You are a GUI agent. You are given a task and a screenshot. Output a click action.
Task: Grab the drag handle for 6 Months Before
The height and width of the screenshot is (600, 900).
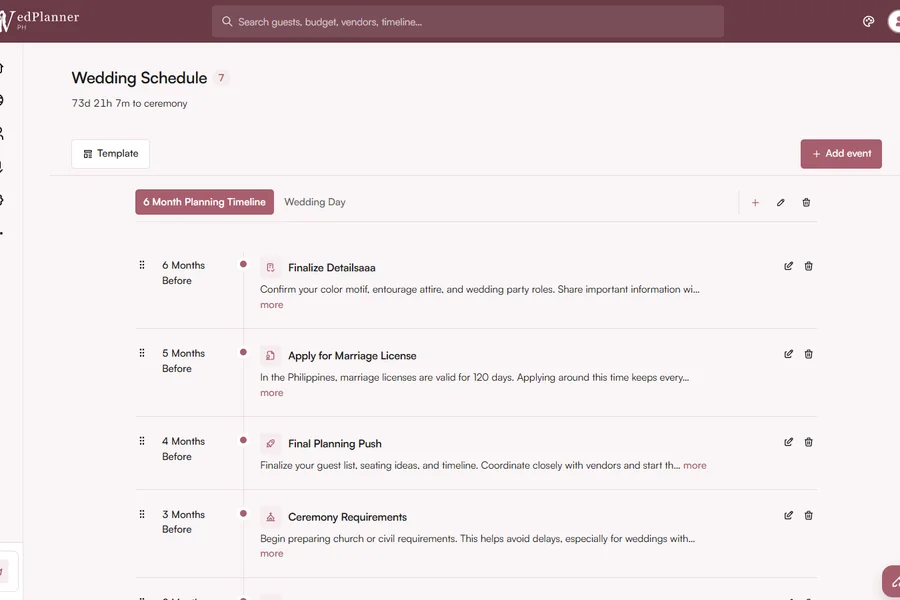142,265
